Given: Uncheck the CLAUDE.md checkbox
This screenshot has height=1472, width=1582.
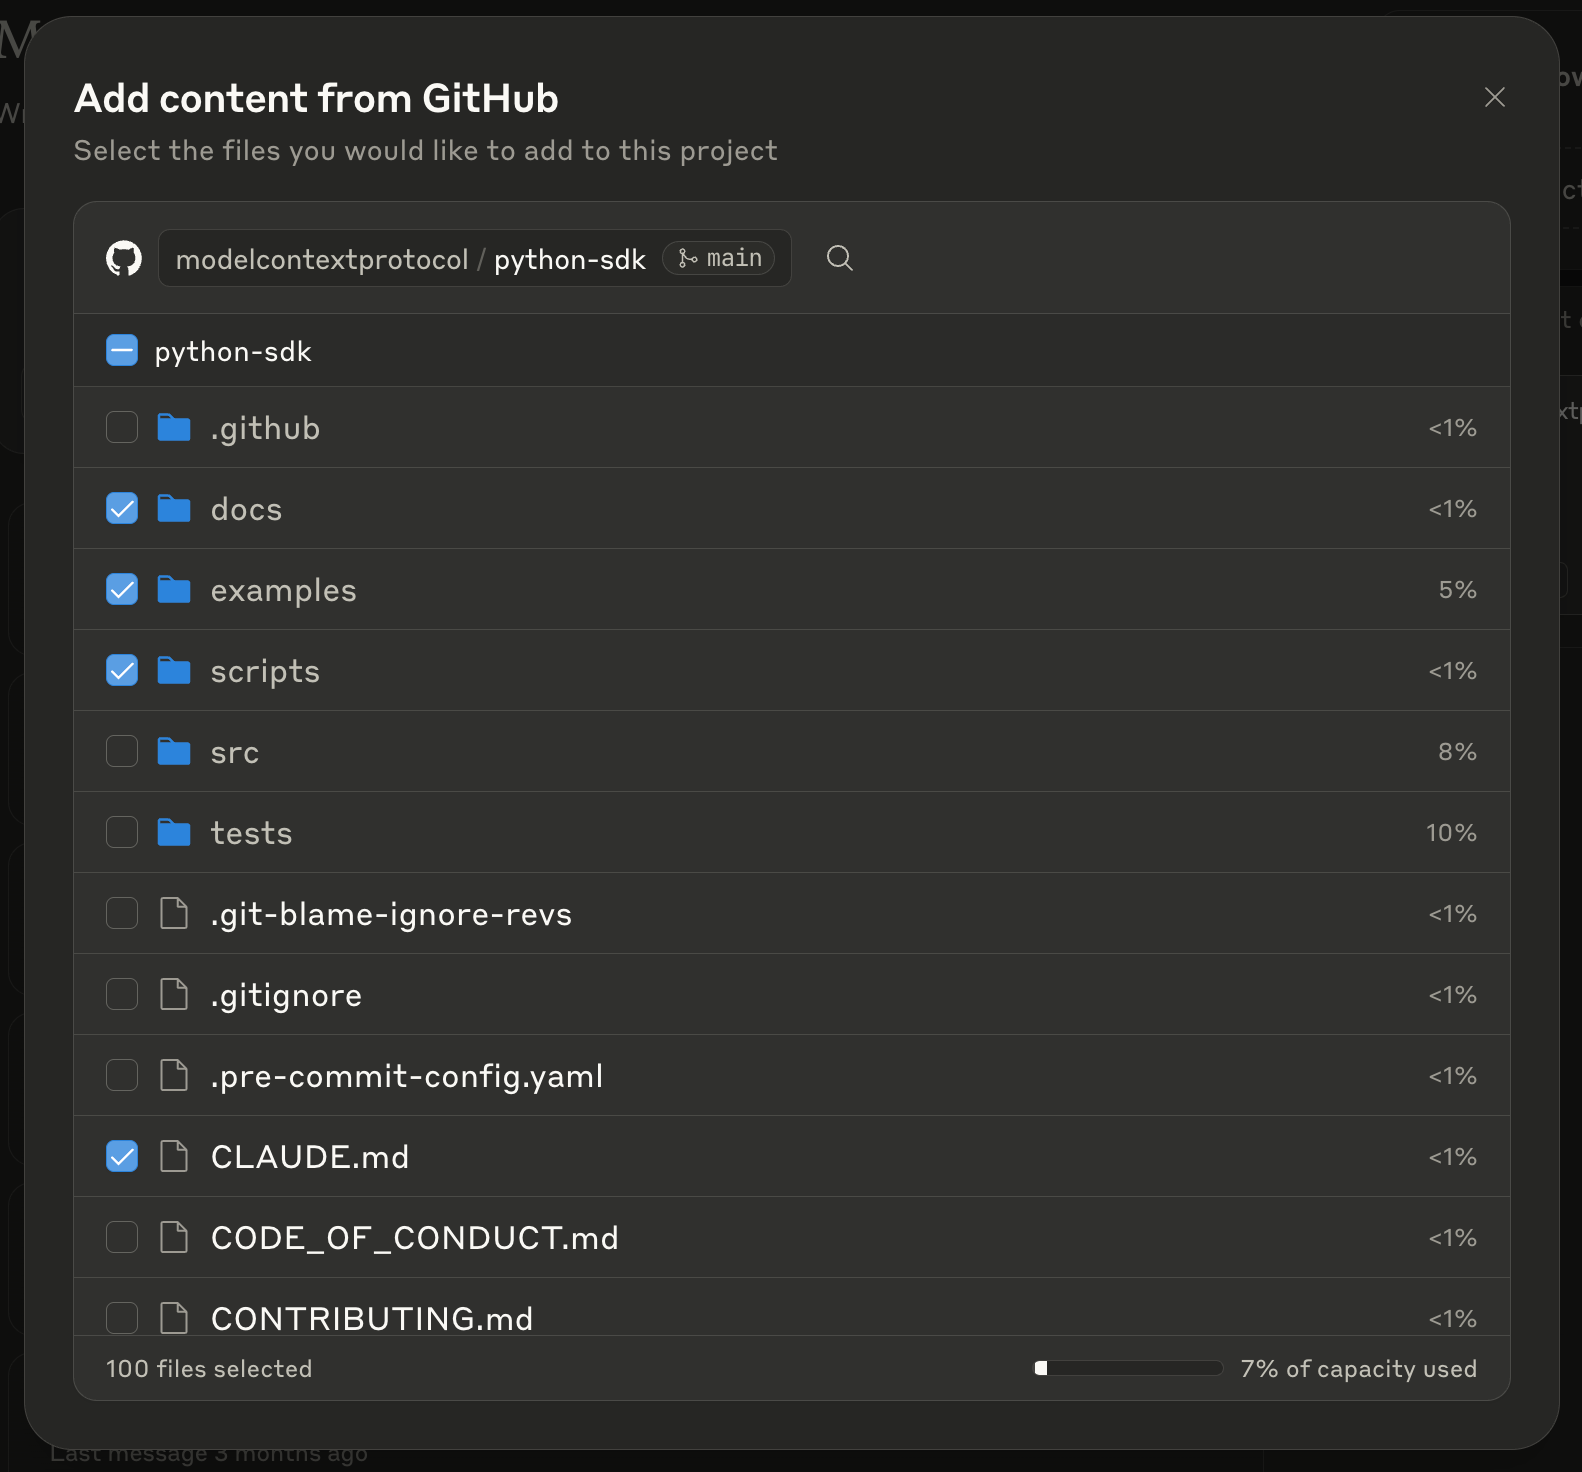Looking at the screenshot, I should point(122,1157).
